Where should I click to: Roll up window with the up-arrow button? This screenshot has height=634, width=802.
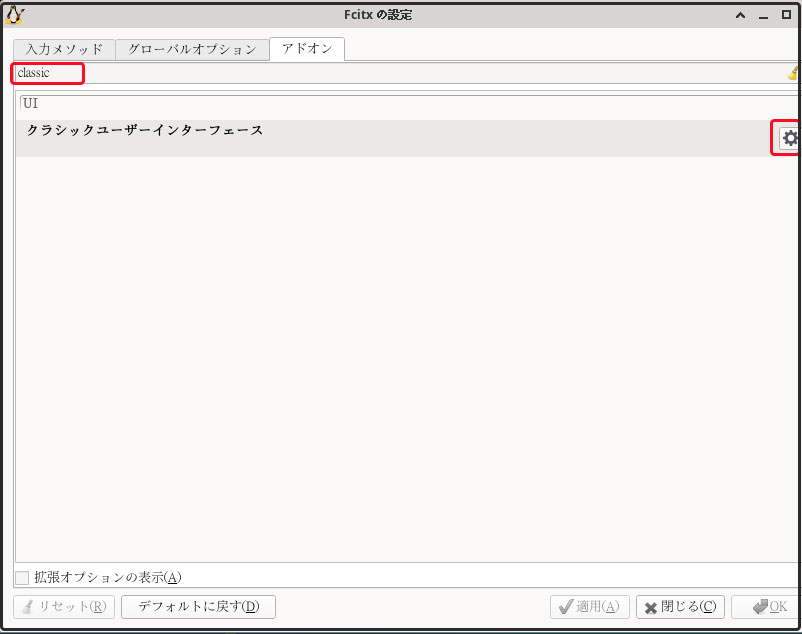[x=740, y=15]
